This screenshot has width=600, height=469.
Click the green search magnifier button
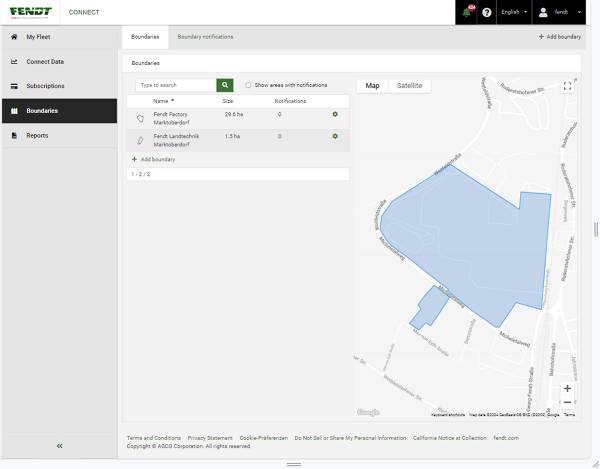tap(225, 86)
